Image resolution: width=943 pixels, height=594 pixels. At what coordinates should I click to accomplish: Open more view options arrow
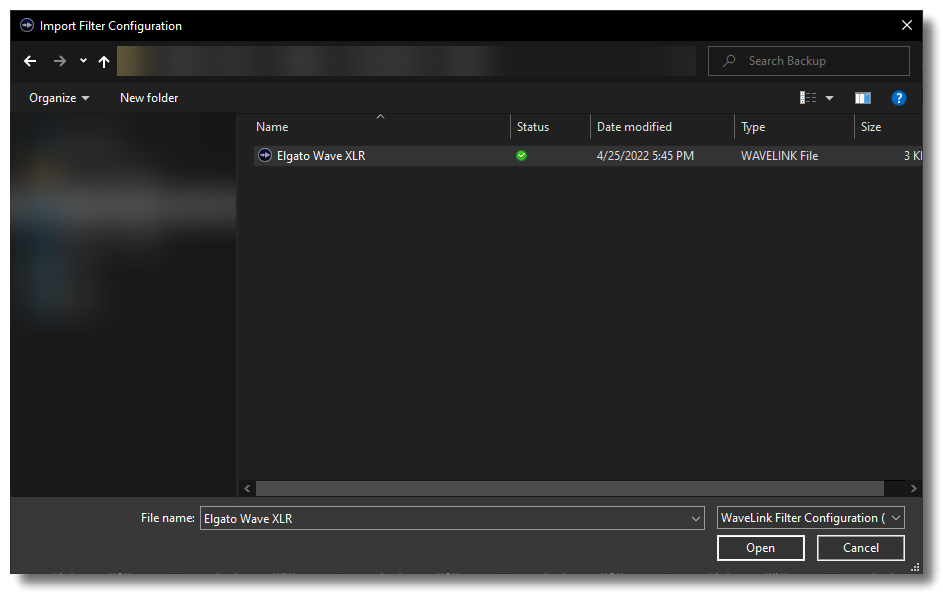pyautogui.click(x=829, y=98)
